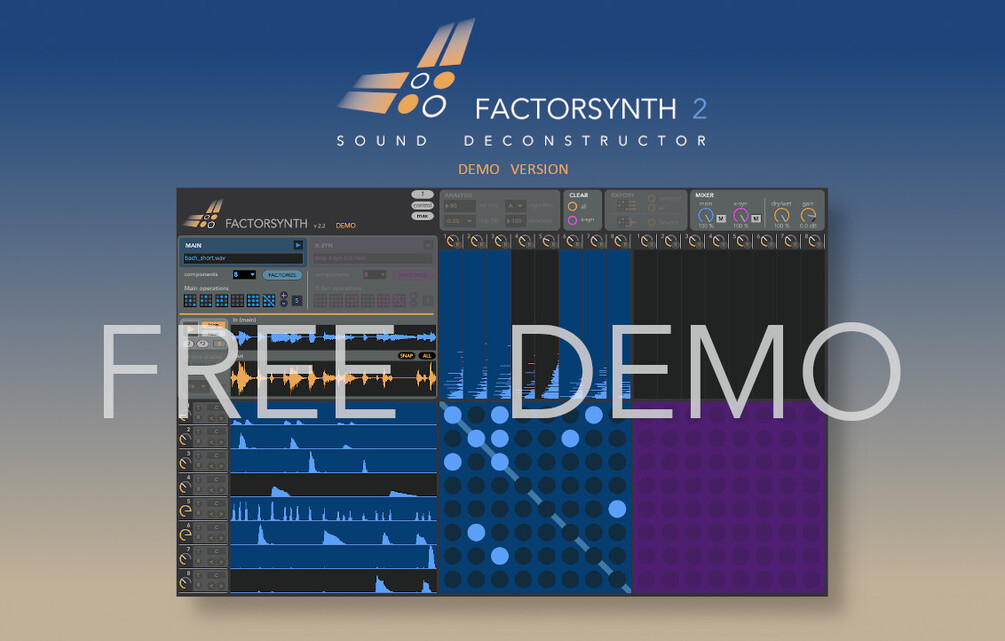Click the window size field in ANALYSIS
The width and height of the screenshot is (1005, 641).
tap(460, 206)
